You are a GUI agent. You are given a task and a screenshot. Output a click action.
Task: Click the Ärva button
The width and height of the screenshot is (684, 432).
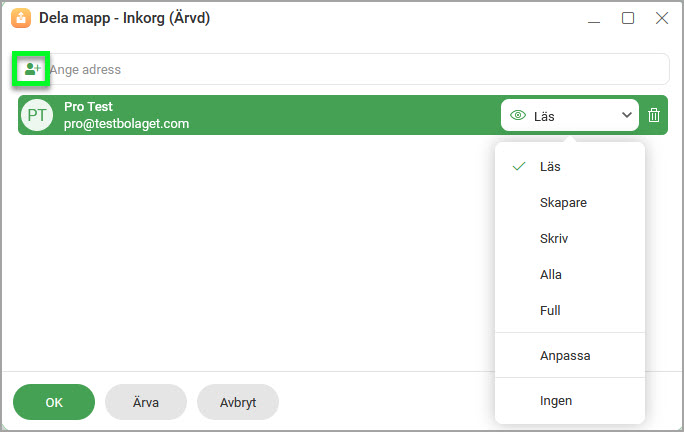[146, 402]
